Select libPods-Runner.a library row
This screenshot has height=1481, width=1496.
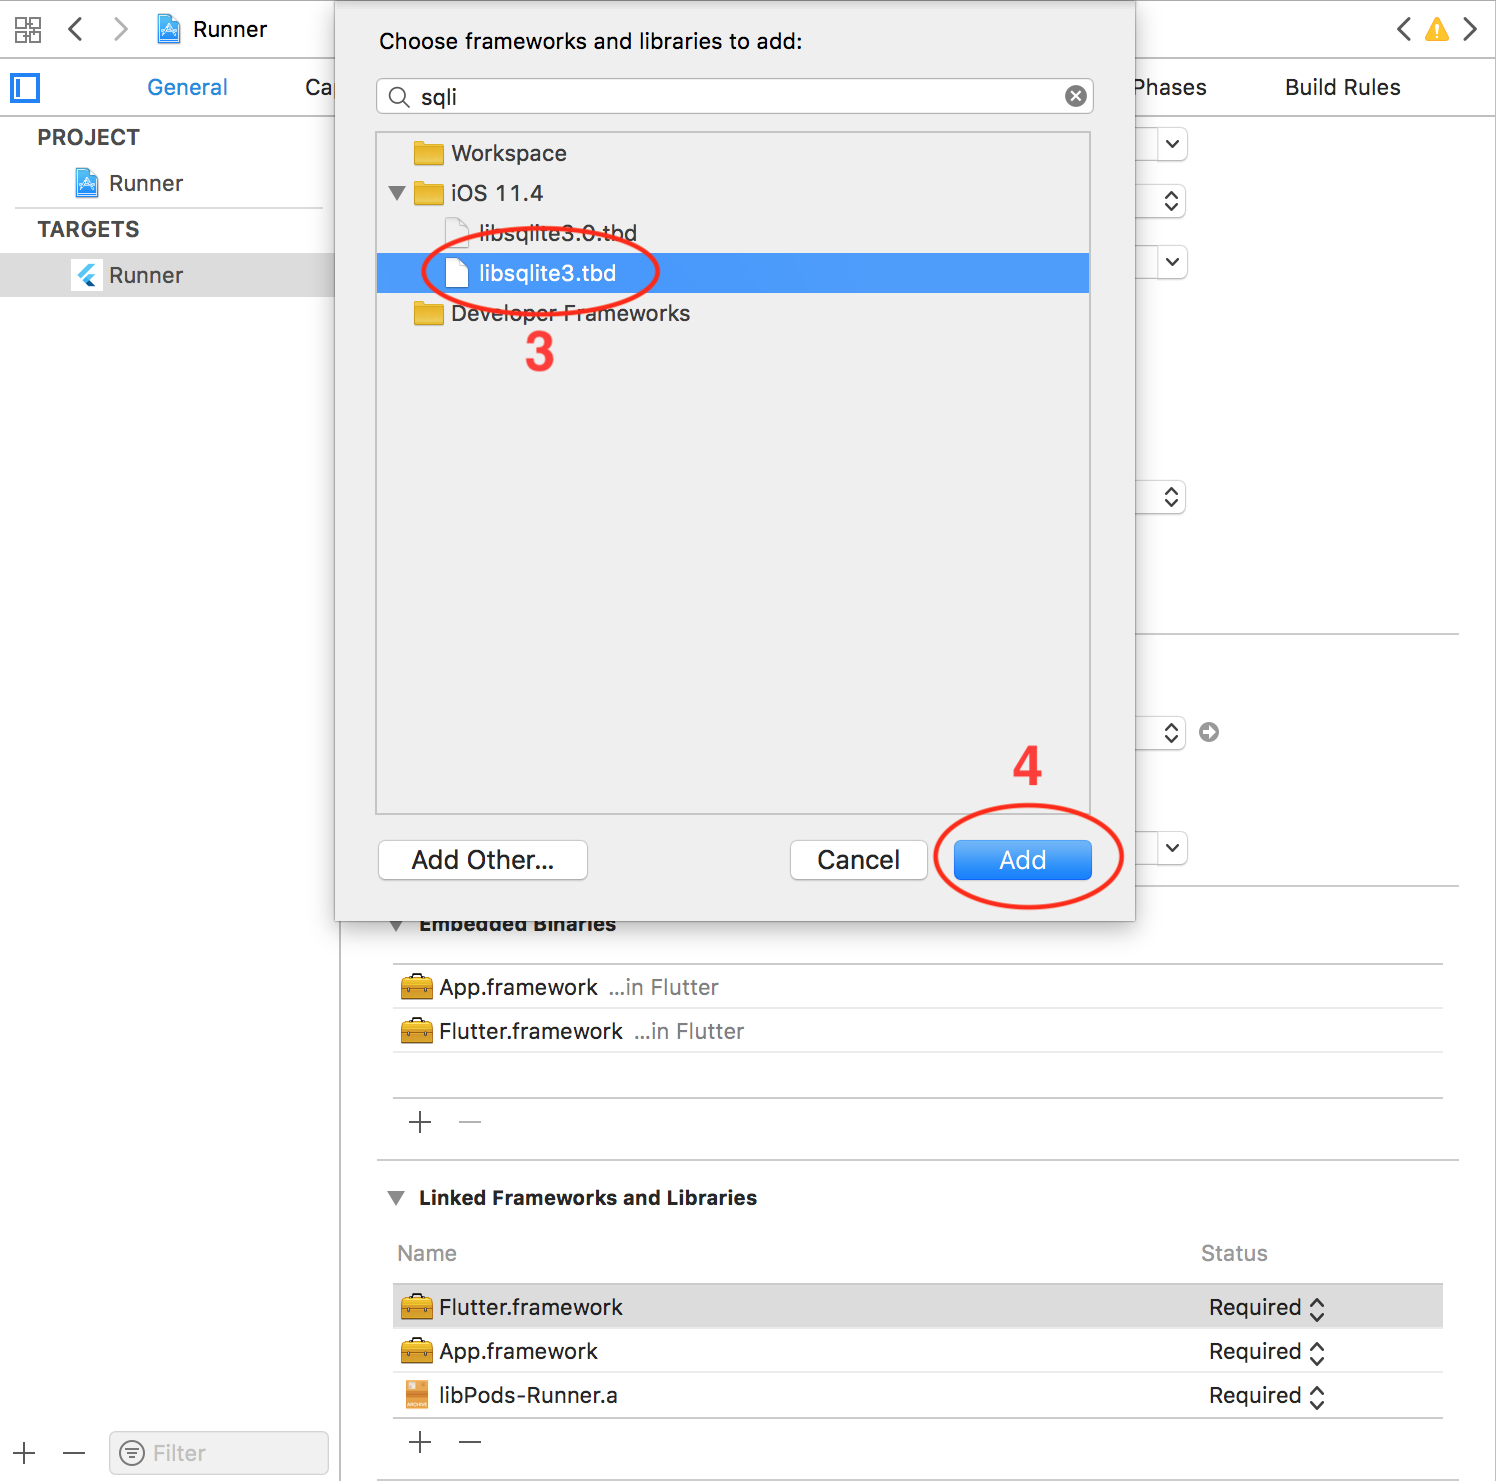[x=918, y=1395]
